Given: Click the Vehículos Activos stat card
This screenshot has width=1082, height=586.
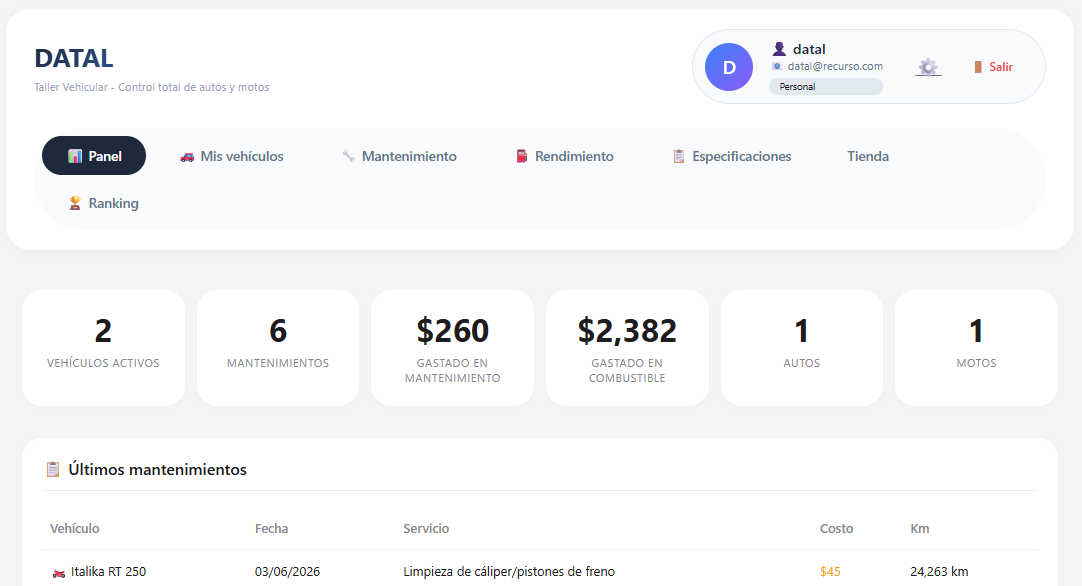Looking at the screenshot, I should [x=104, y=348].
